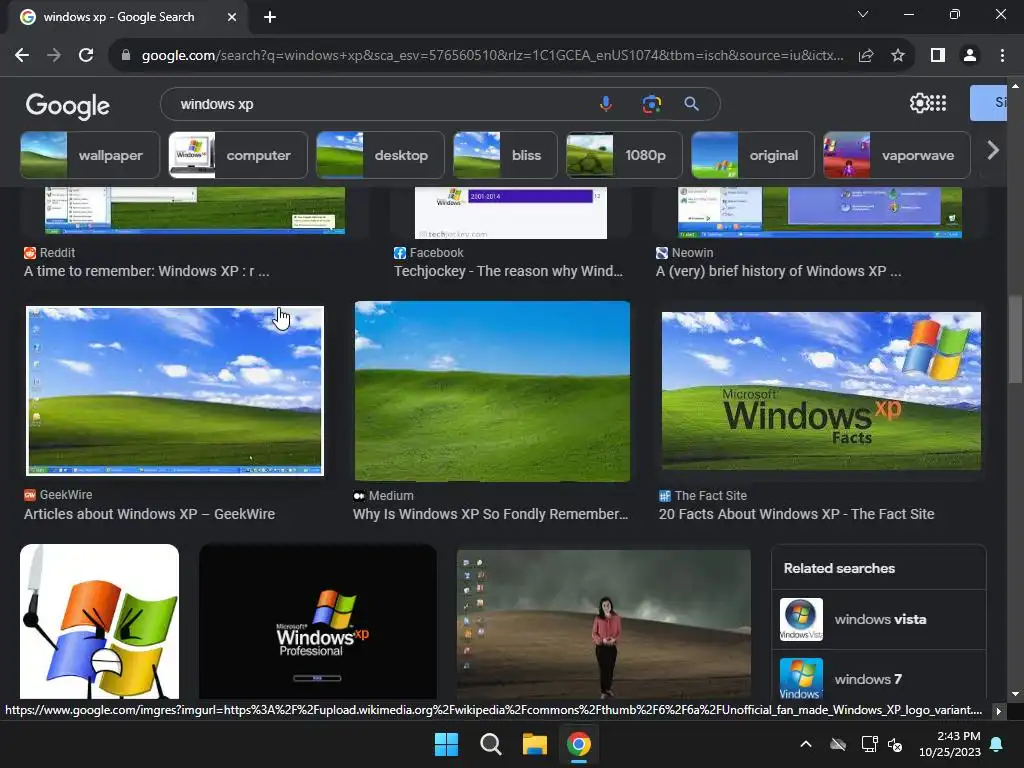Filter images by 1080p chip

click(624, 155)
